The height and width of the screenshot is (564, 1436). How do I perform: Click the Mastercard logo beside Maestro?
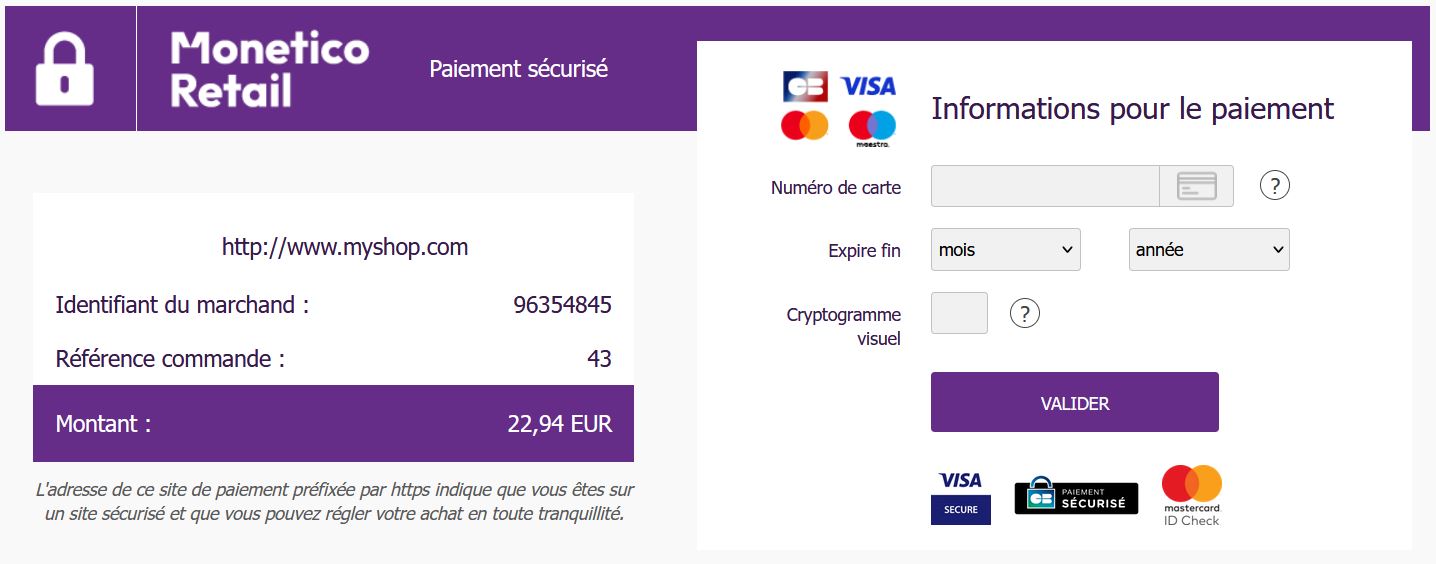[805, 126]
